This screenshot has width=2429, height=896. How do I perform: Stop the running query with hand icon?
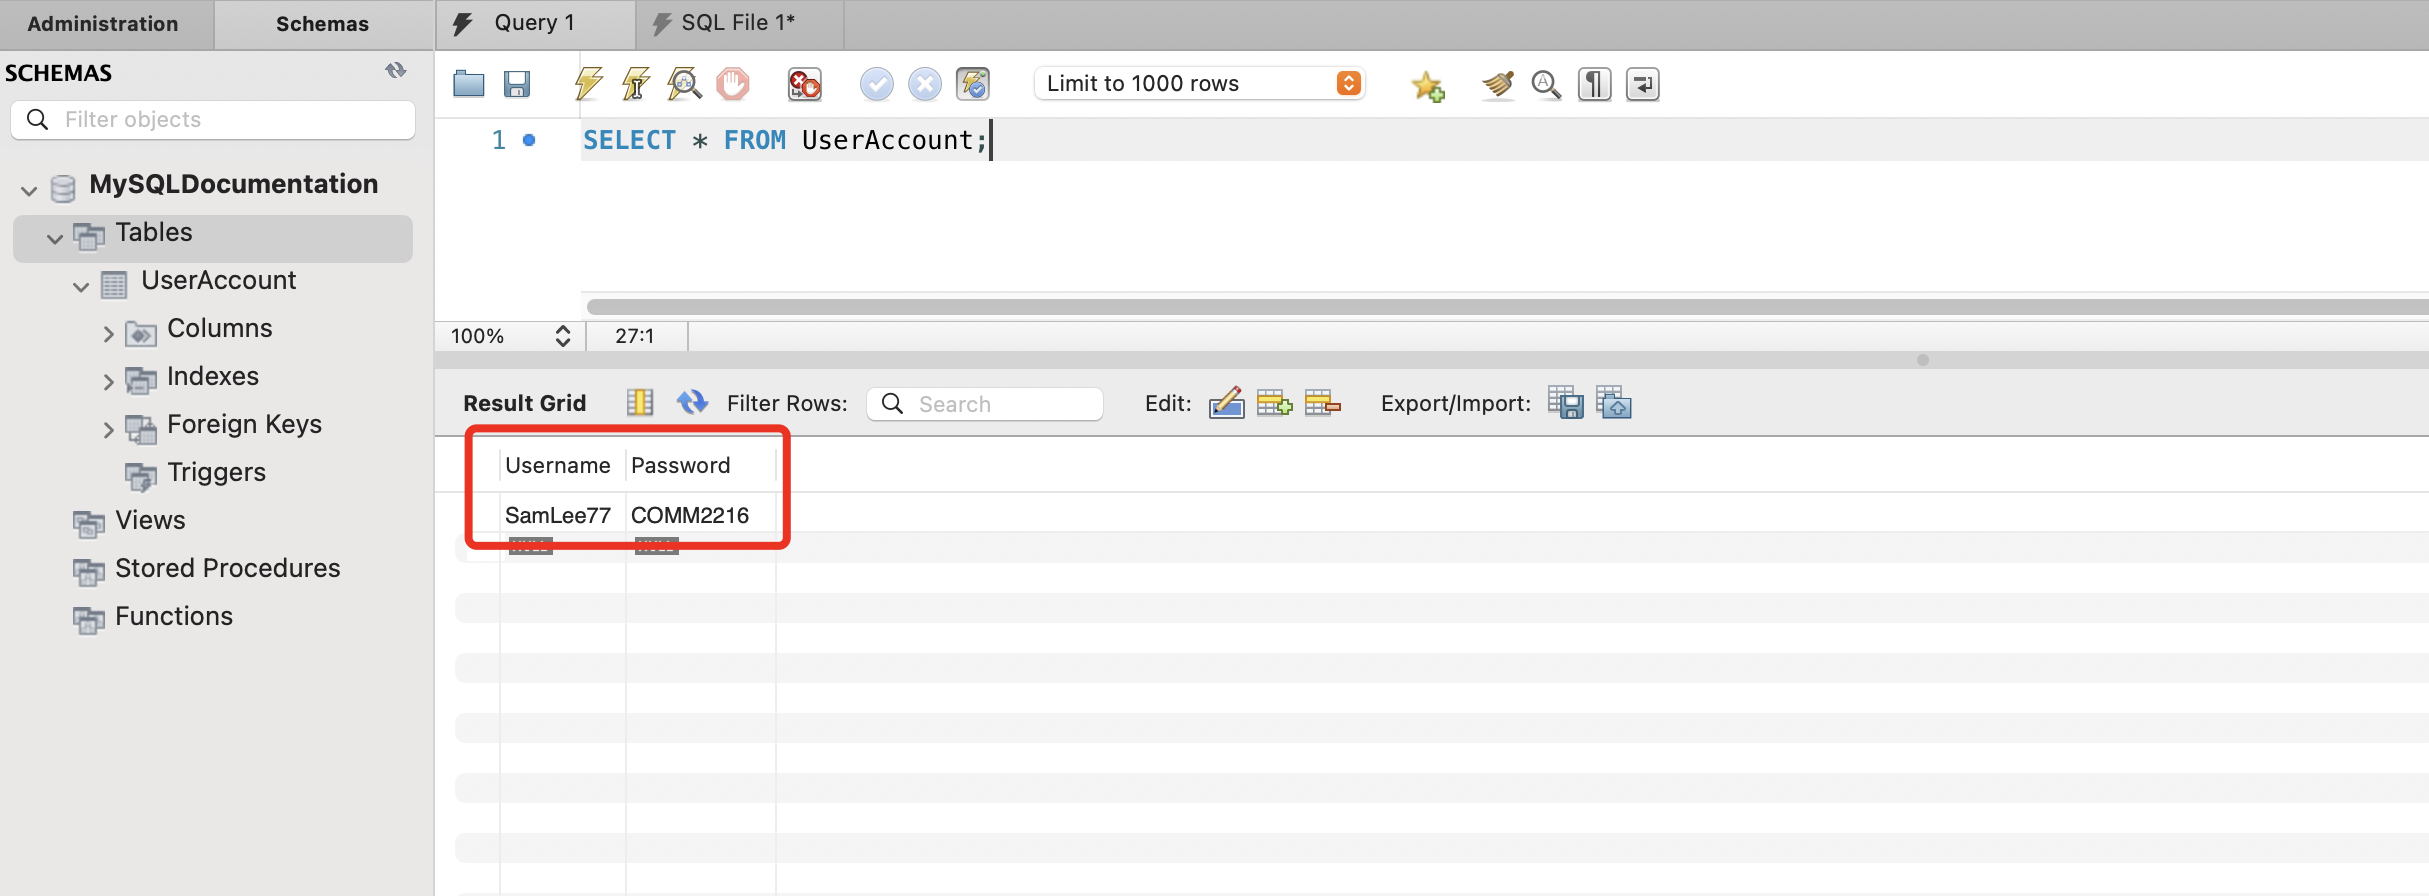tap(732, 84)
